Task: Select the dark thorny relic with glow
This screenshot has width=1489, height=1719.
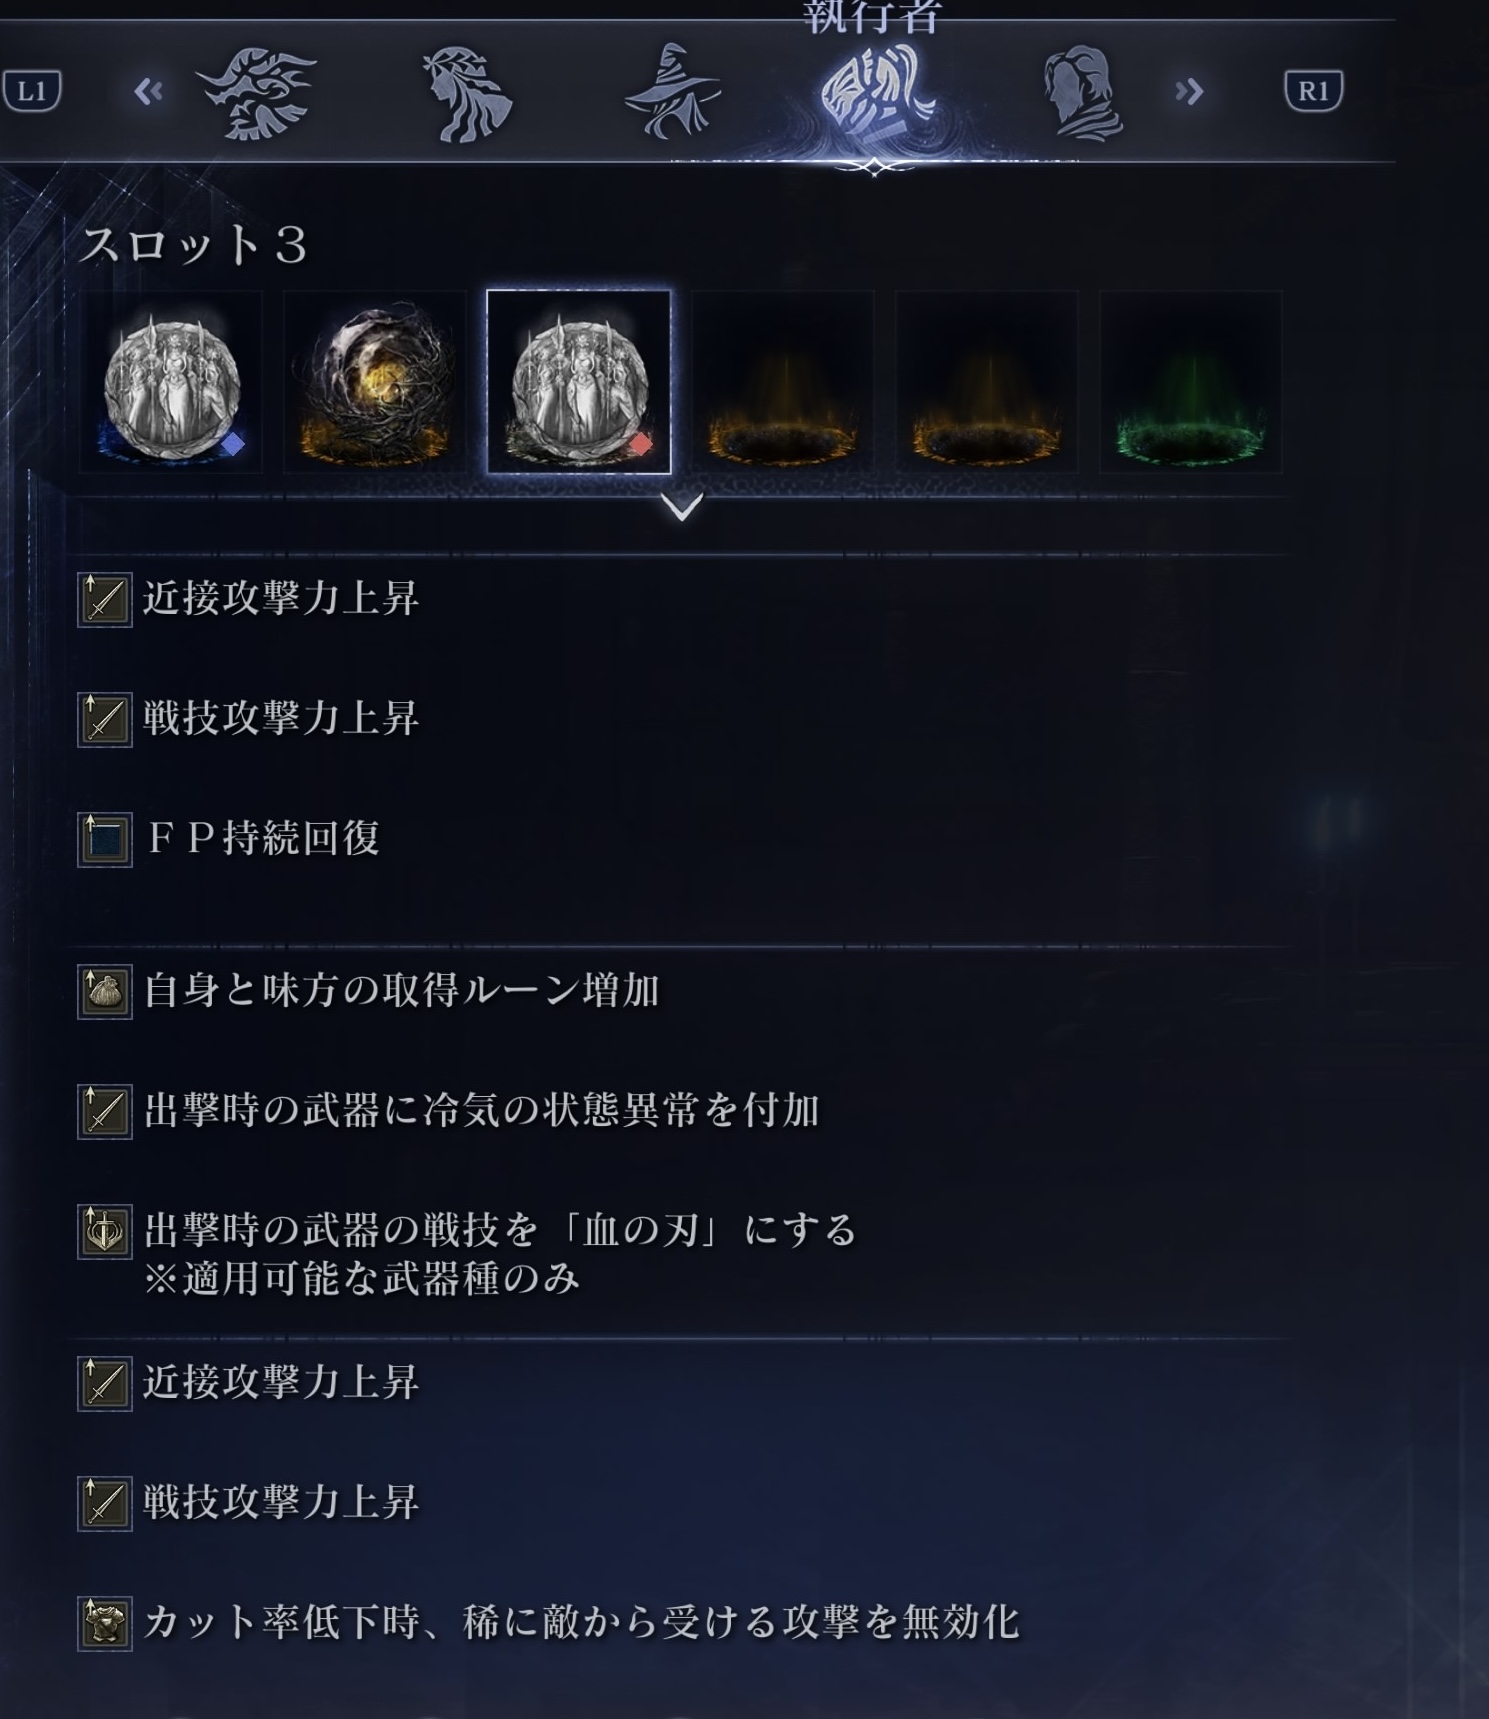Action: (x=375, y=382)
